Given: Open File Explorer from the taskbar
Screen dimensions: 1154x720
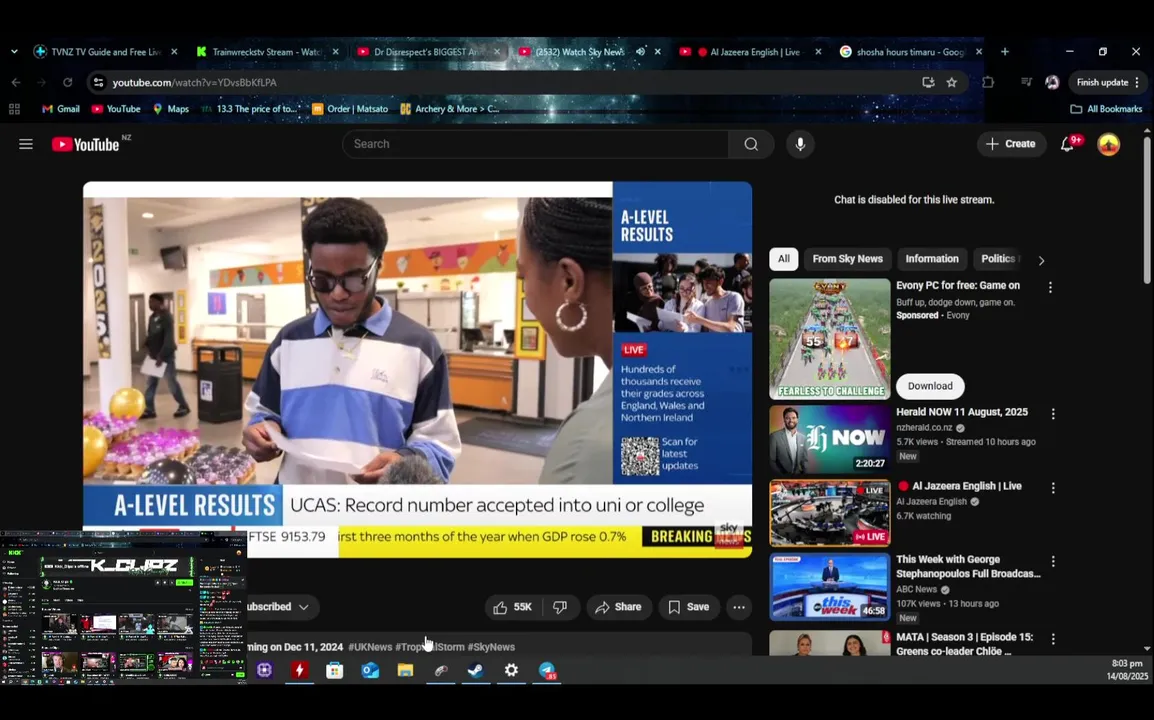Looking at the screenshot, I should click(406, 671).
